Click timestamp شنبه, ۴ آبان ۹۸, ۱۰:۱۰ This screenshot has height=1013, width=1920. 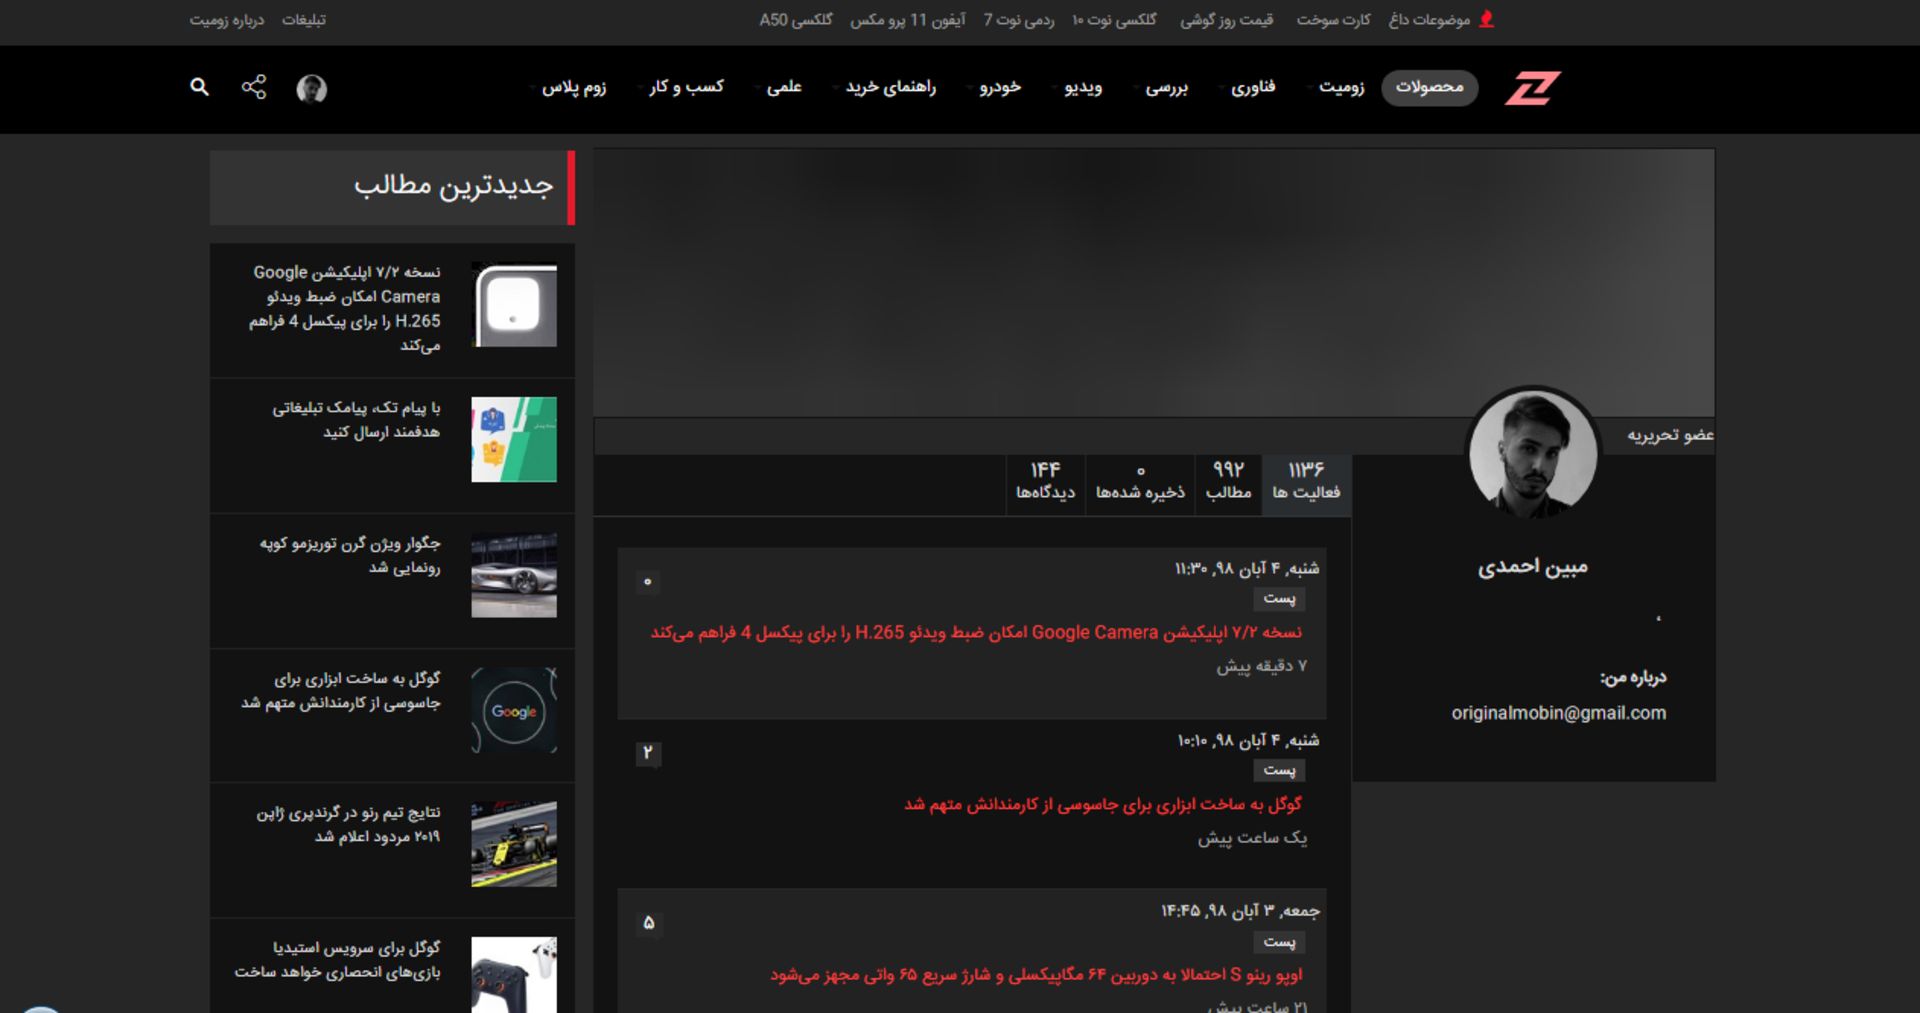point(1248,741)
